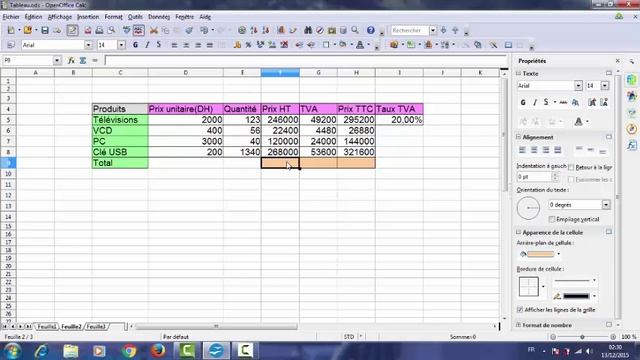The height and width of the screenshot is (360, 640).
Task: Click the Sort descending icon
Action: 266,30
